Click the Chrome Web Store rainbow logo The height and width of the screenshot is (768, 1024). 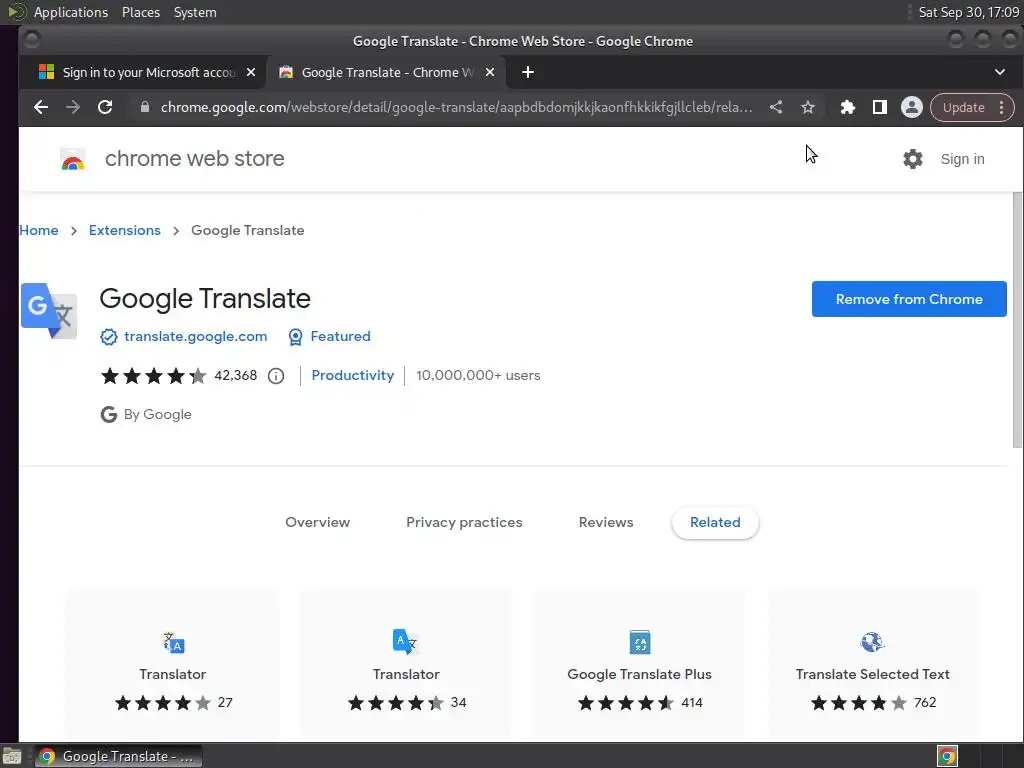coord(72,159)
